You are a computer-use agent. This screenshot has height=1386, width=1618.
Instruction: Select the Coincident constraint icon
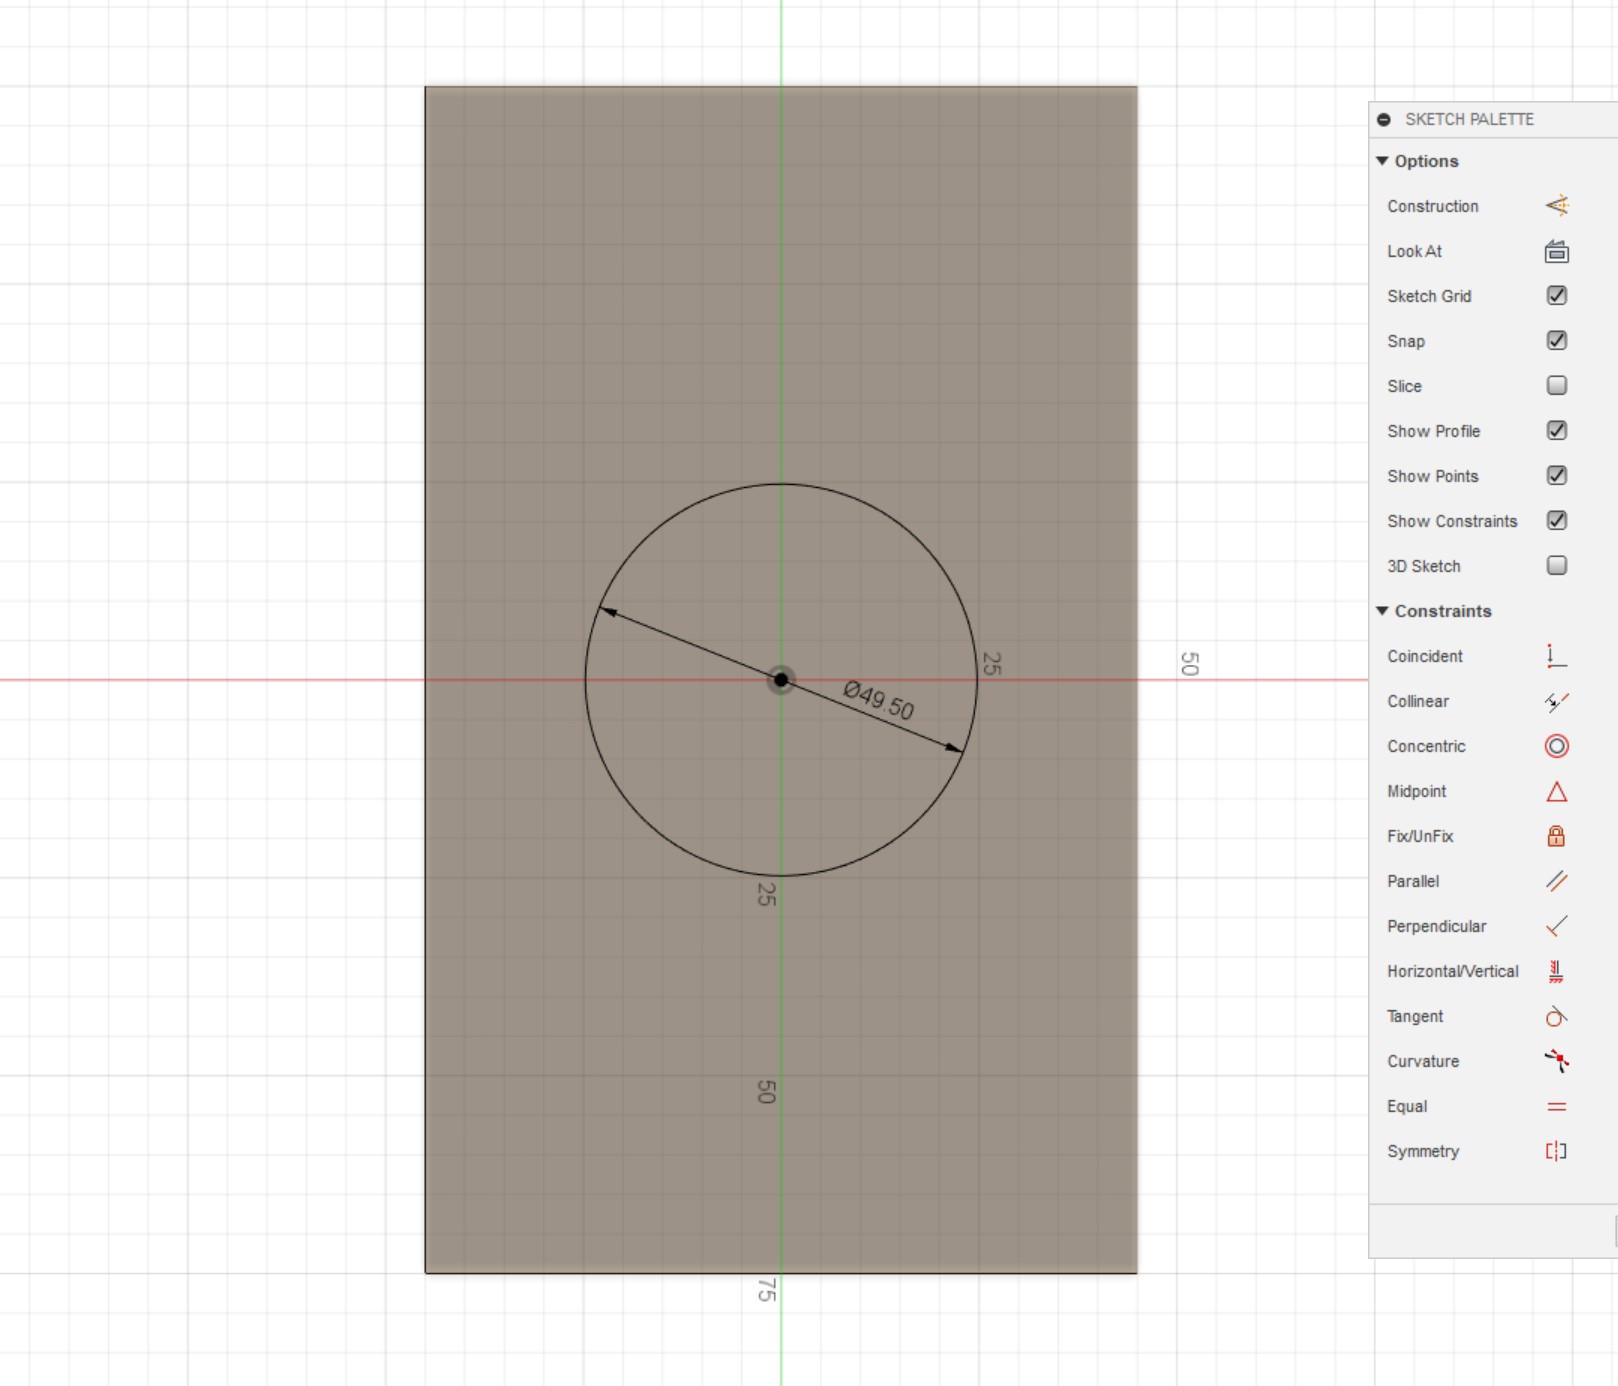coord(1556,656)
